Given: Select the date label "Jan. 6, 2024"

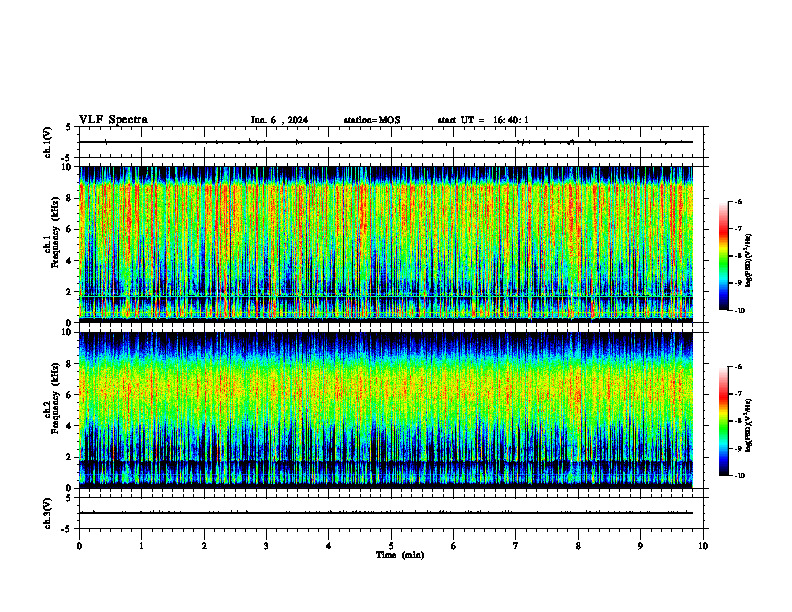Looking at the screenshot, I should click(x=279, y=120).
